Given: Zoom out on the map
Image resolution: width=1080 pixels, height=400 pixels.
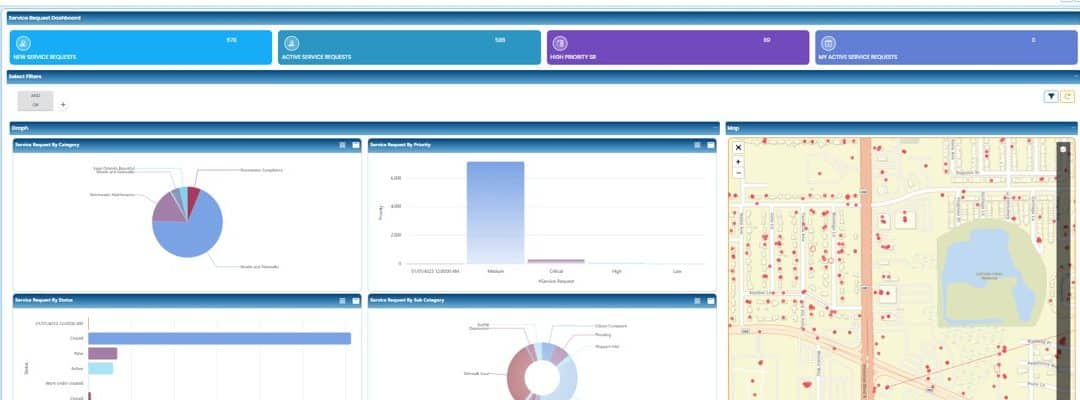Looking at the screenshot, I should [x=738, y=172].
